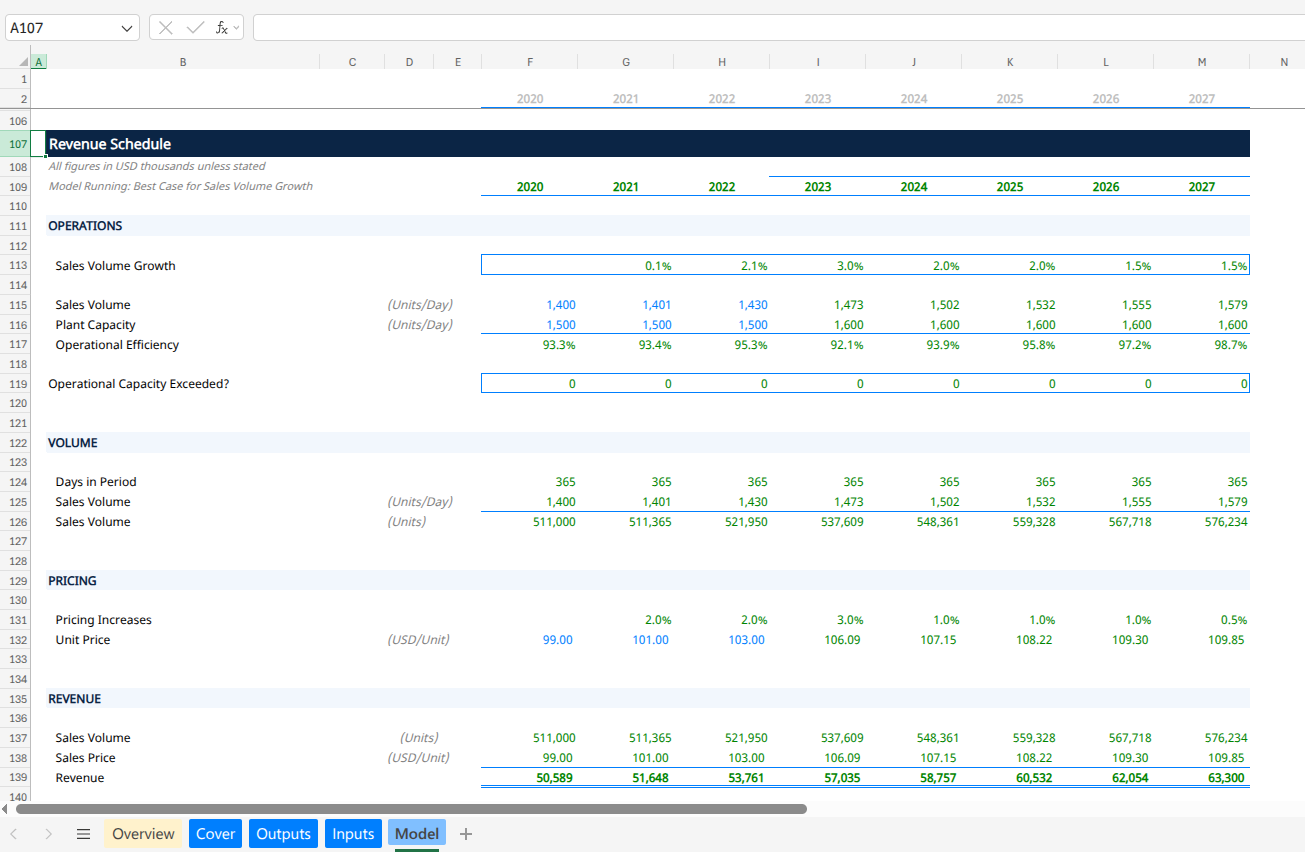This screenshot has height=852, width=1305.
Task: Click the confirm formula checkmark icon
Action: pos(196,28)
